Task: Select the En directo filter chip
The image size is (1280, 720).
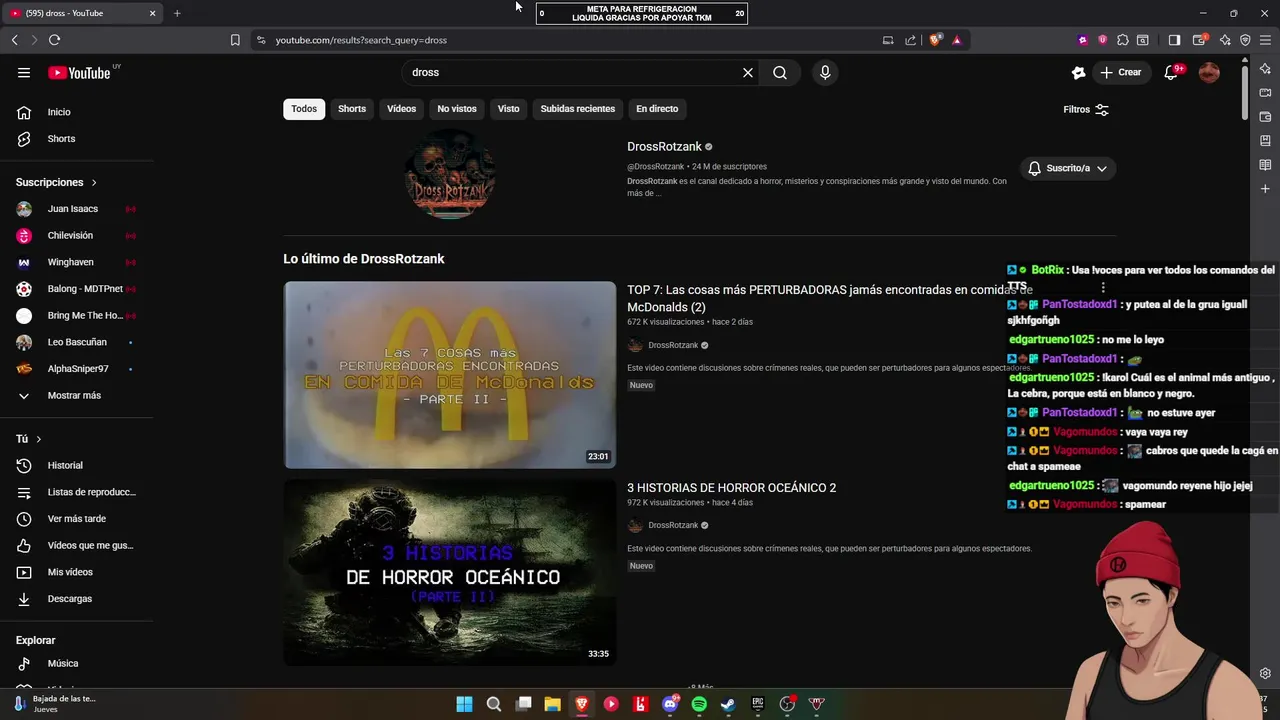Action: [657, 109]
